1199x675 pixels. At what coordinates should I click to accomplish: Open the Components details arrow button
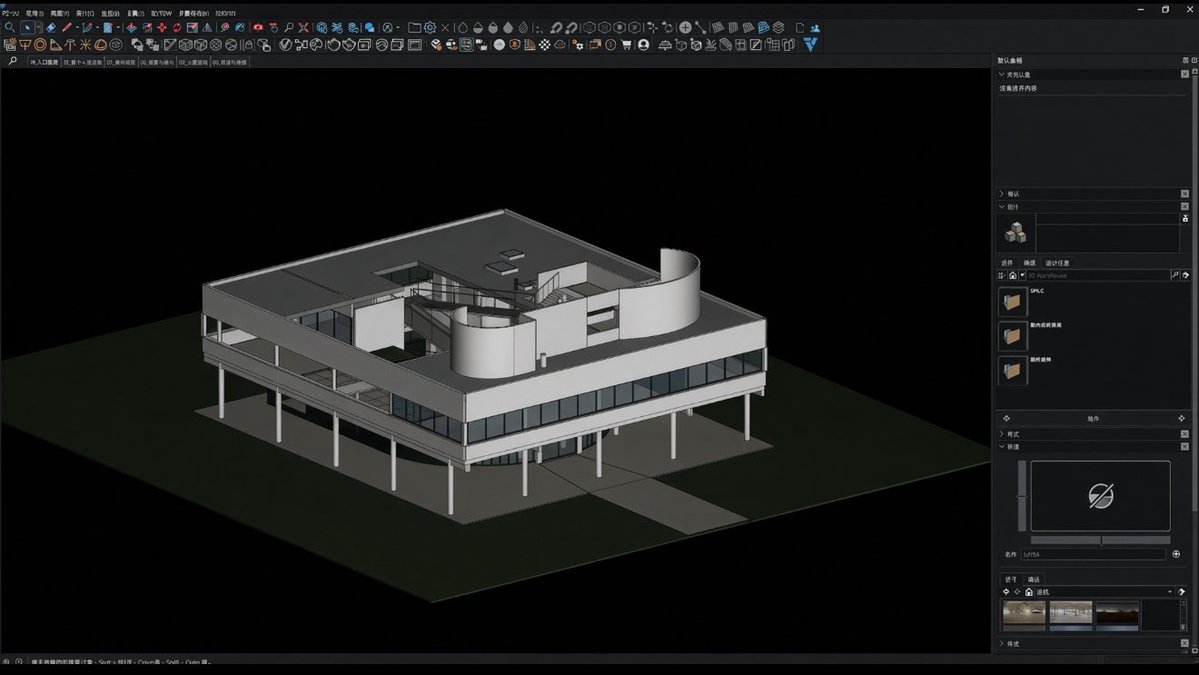(1186, 275)
